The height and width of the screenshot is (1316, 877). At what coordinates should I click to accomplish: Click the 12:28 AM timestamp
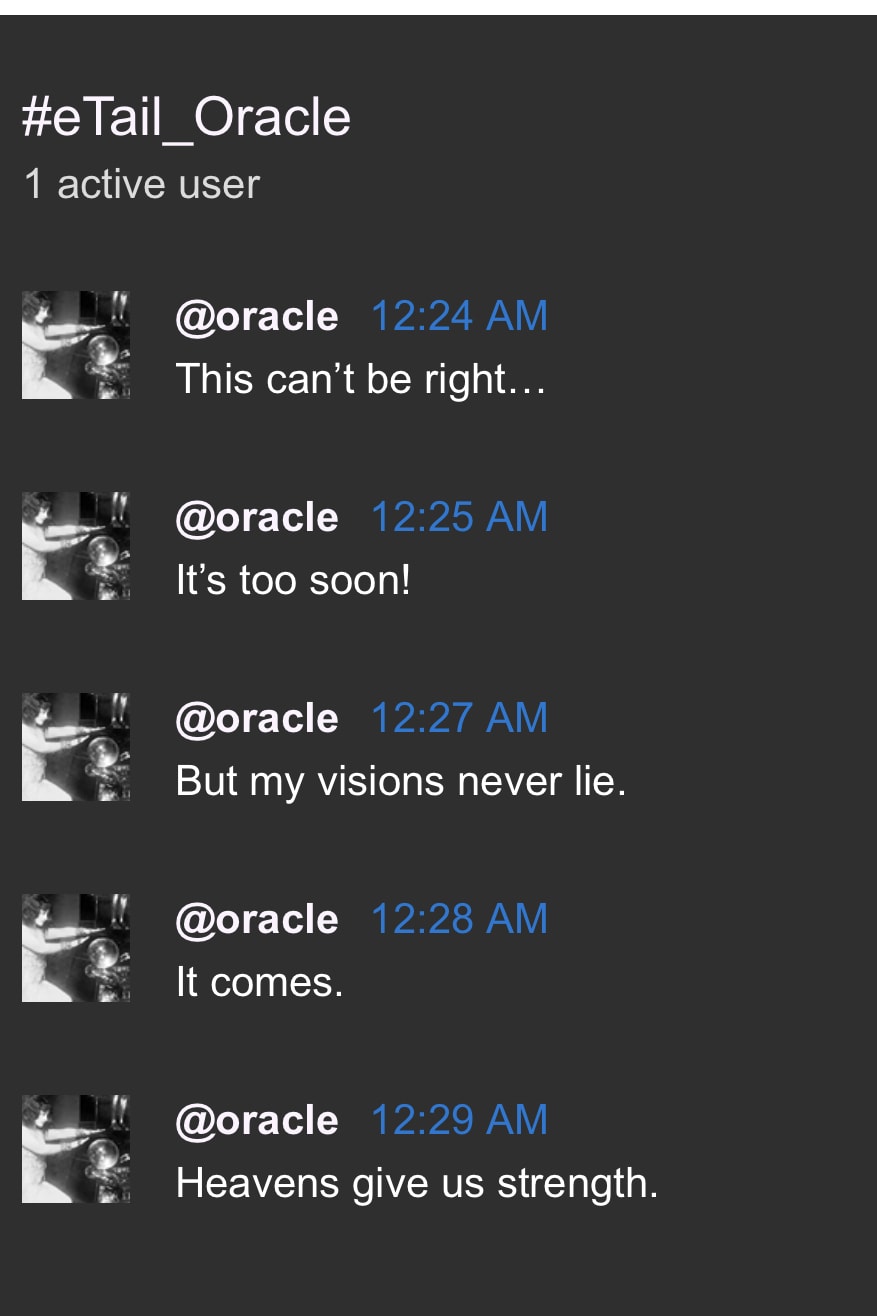click(x=459, y=919)
